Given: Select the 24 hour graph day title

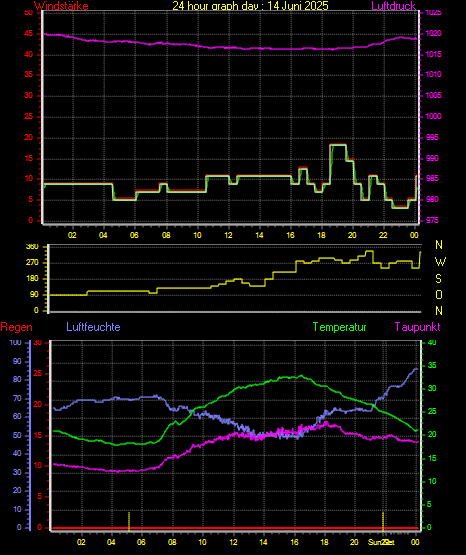Looking at the screenshot, I should 250,6.
